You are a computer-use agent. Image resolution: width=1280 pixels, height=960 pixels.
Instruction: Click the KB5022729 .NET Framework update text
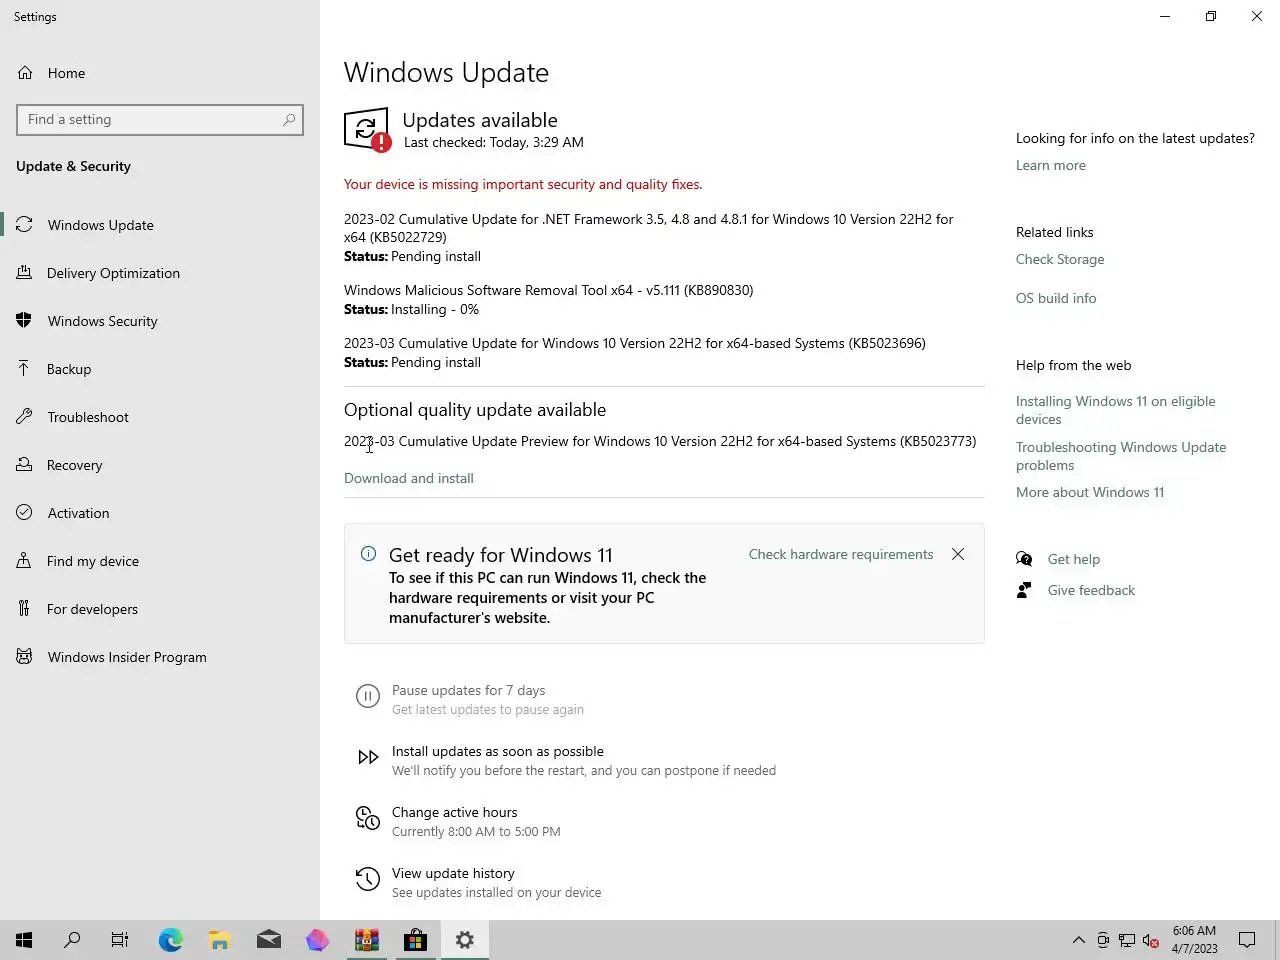pos(648,228)
